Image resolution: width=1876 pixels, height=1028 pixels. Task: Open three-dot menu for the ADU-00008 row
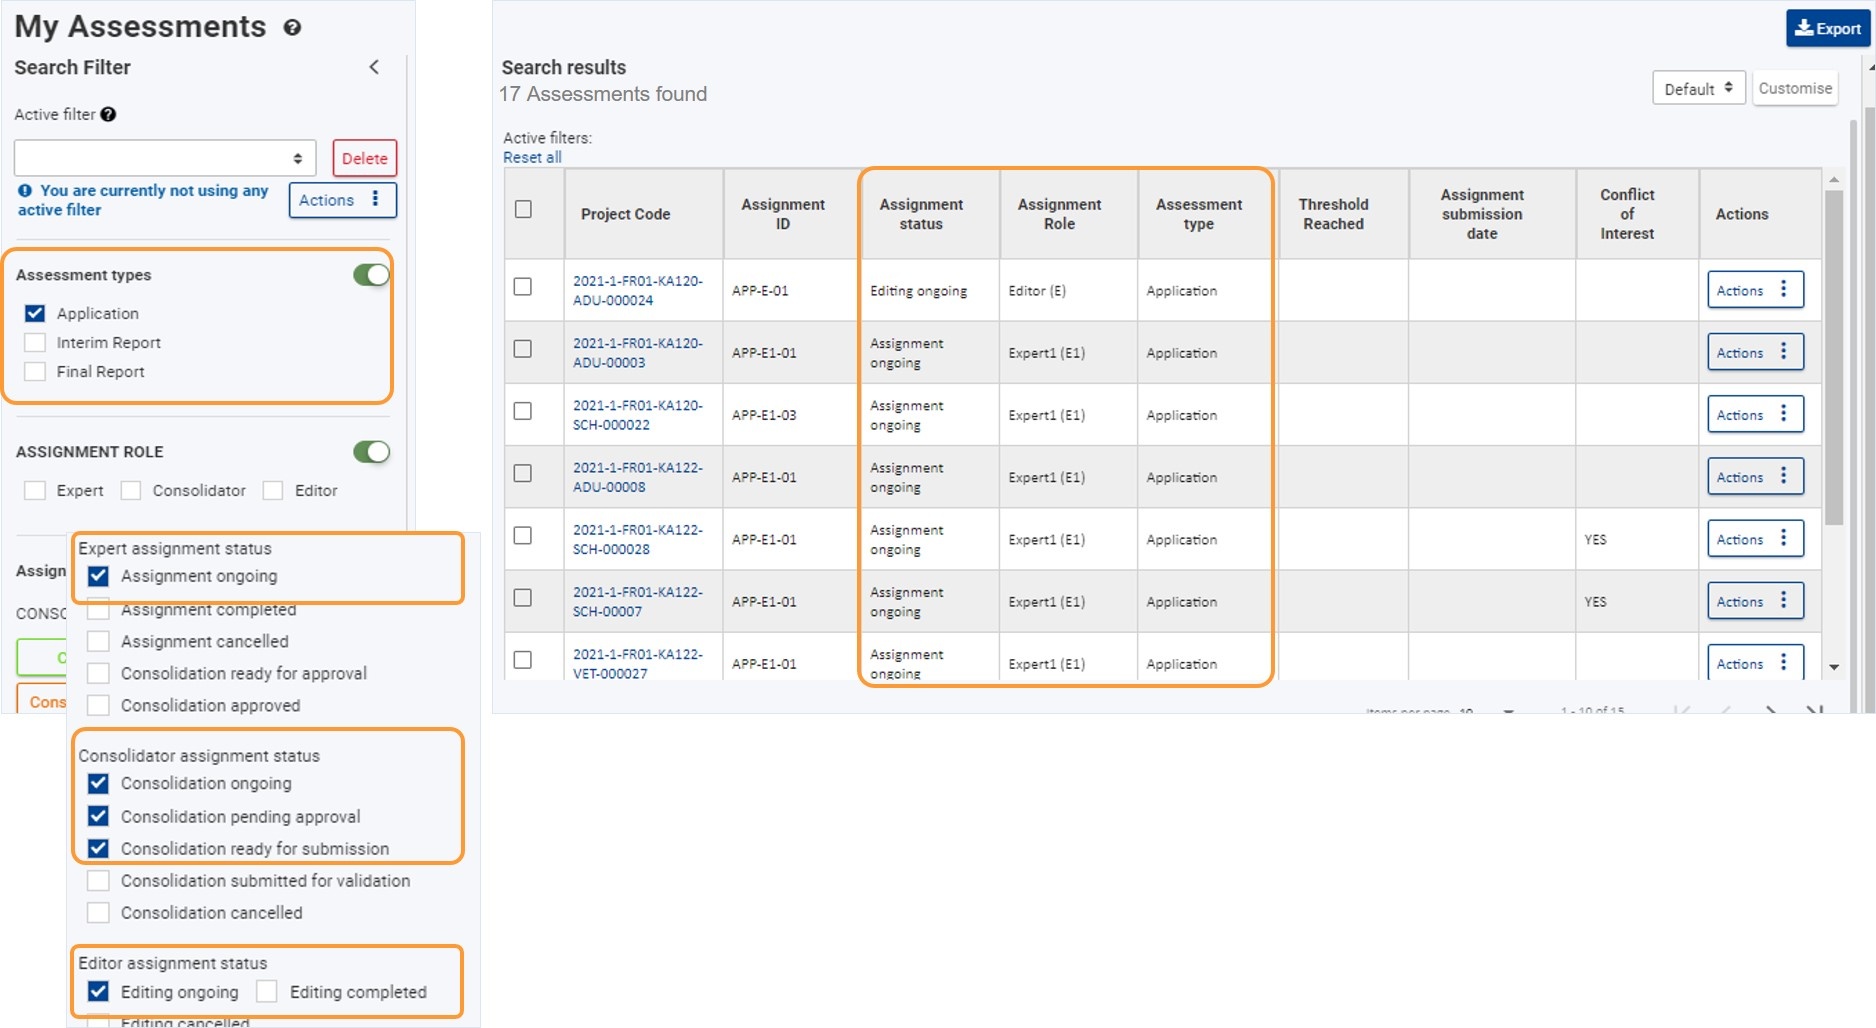pos(1783,476)
